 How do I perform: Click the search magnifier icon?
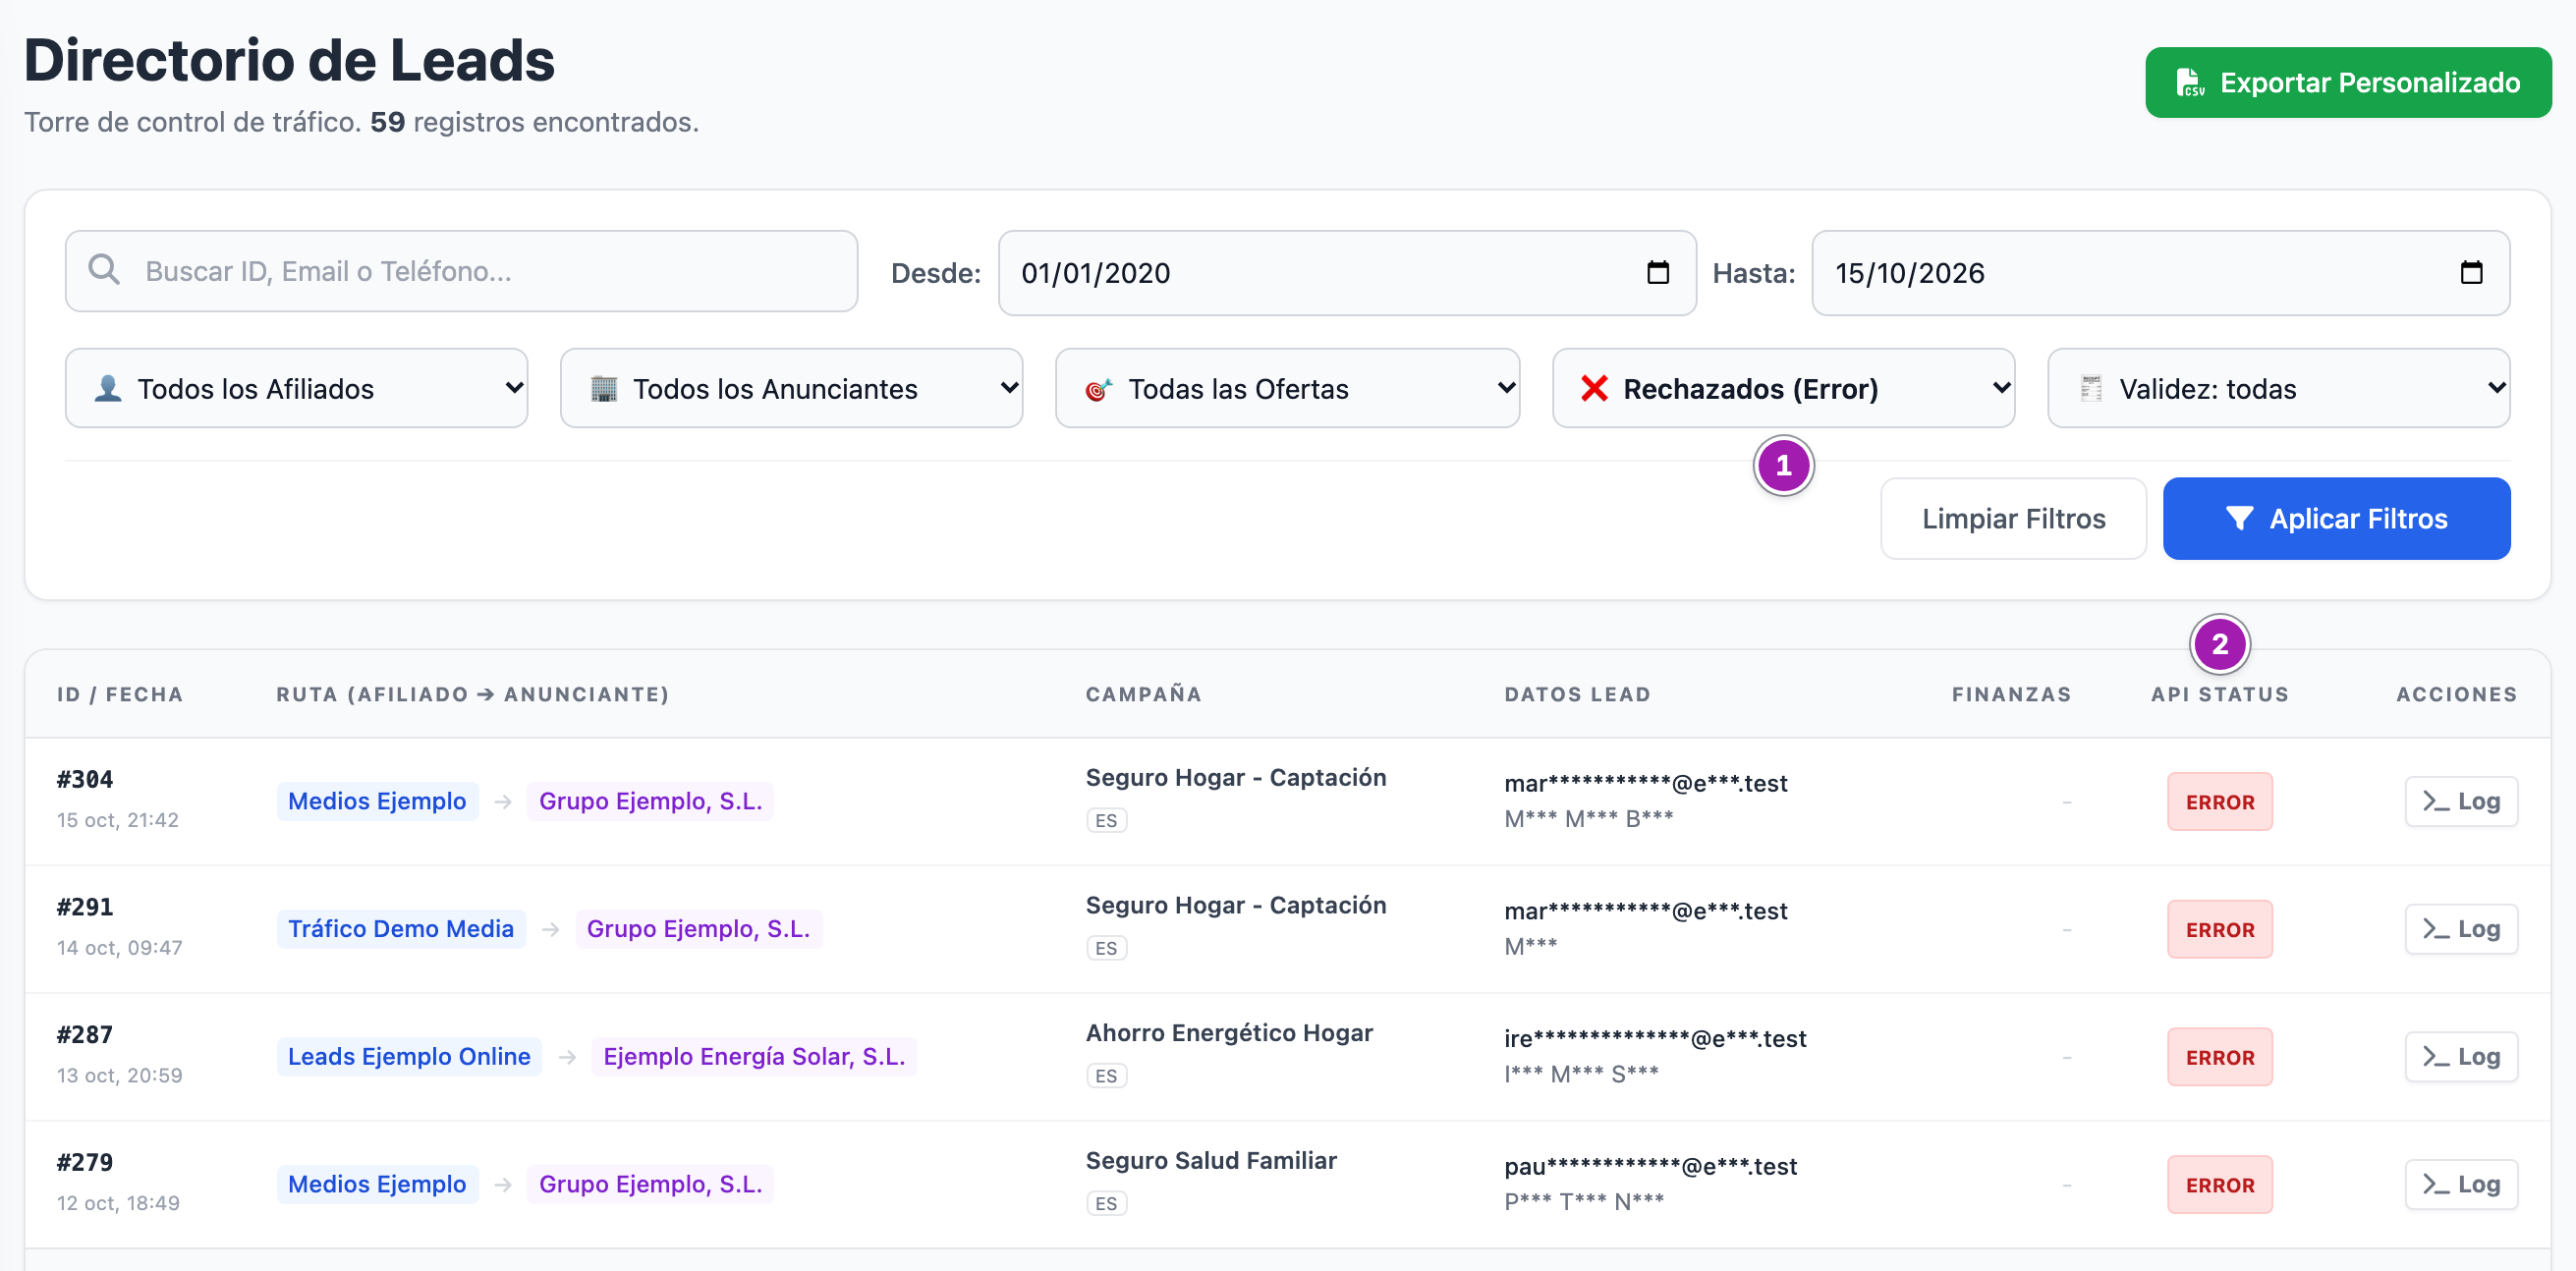point(104,270)
